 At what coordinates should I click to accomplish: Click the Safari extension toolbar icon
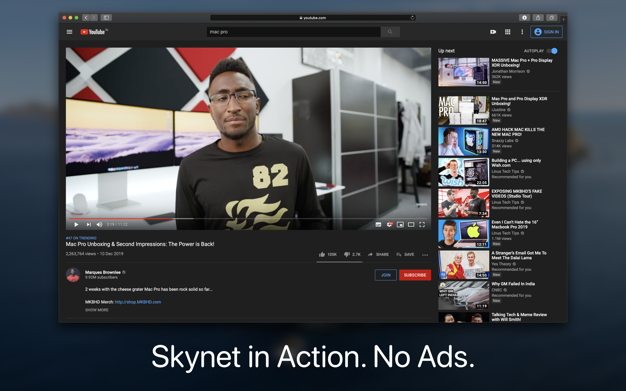tap(524, 18)
